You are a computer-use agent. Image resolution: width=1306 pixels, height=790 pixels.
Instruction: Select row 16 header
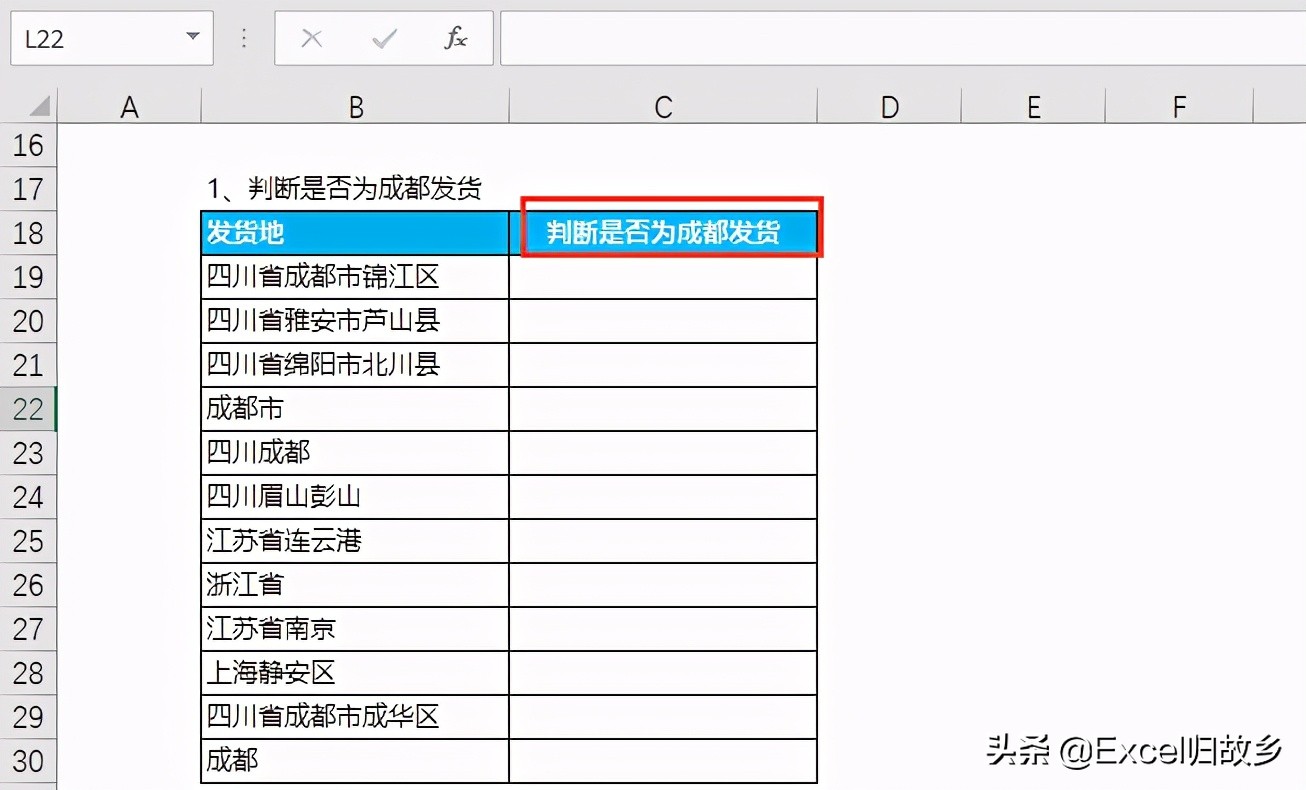click(28, 145)
